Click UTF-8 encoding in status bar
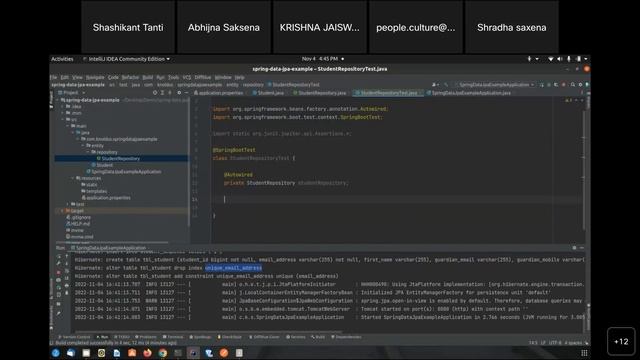 pyautogui.click(x=555, y=343)
